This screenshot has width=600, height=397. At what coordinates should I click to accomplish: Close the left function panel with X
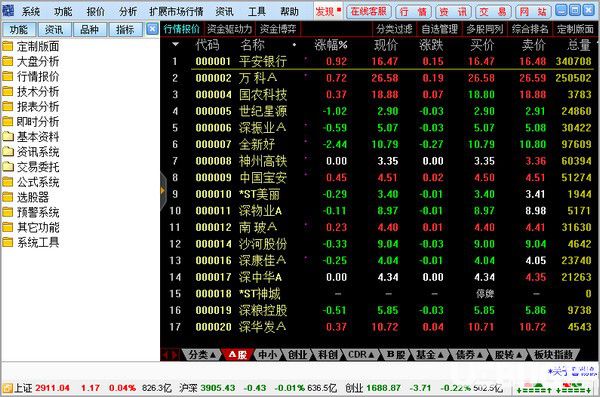click(x=152, y=29)
